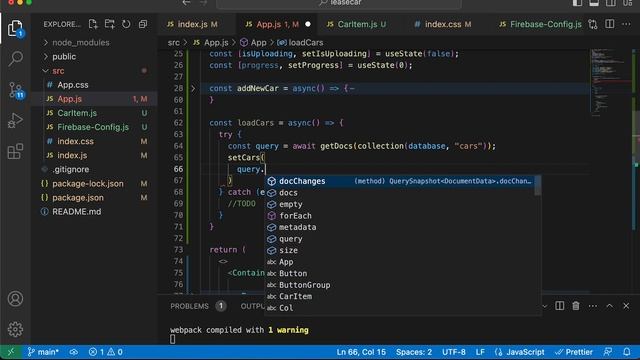Image resolution: width=640 pixels, height=360 pixels.
Task: Toggle secondary sidebar layout icon in title bar
Action: pos(611,3)
